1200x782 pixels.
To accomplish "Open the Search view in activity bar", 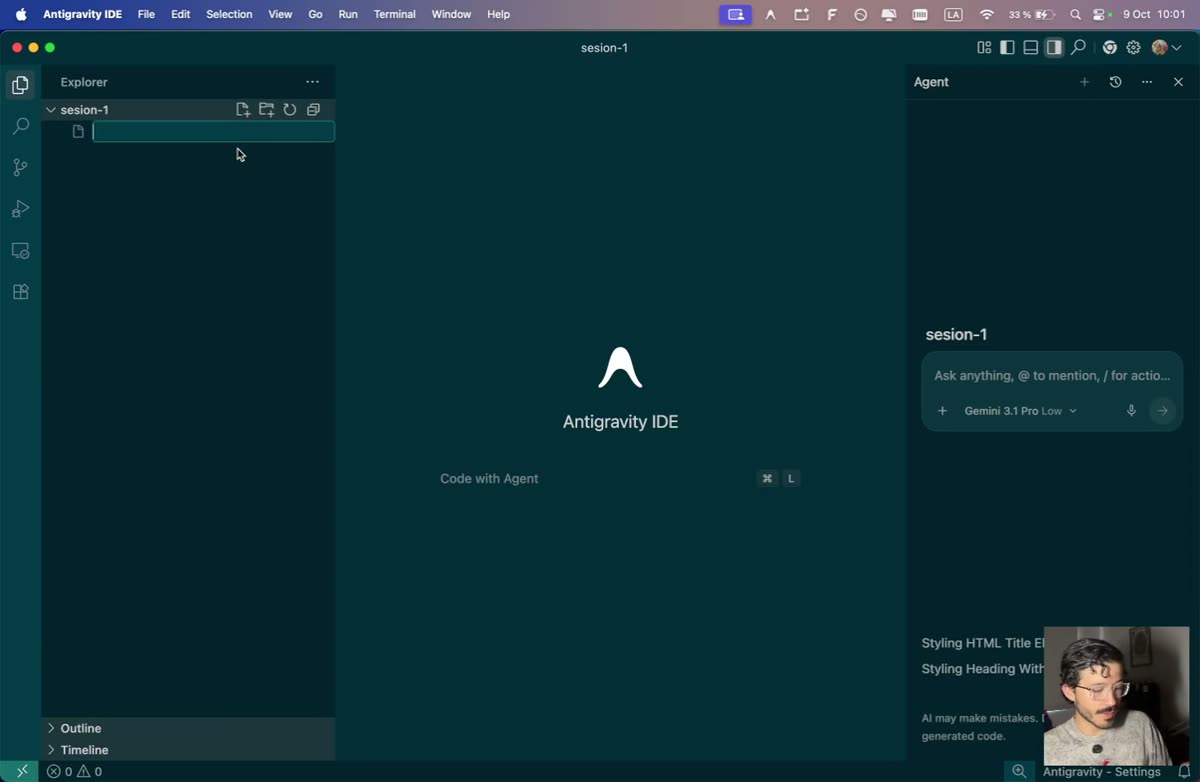I will click(20, 127).
